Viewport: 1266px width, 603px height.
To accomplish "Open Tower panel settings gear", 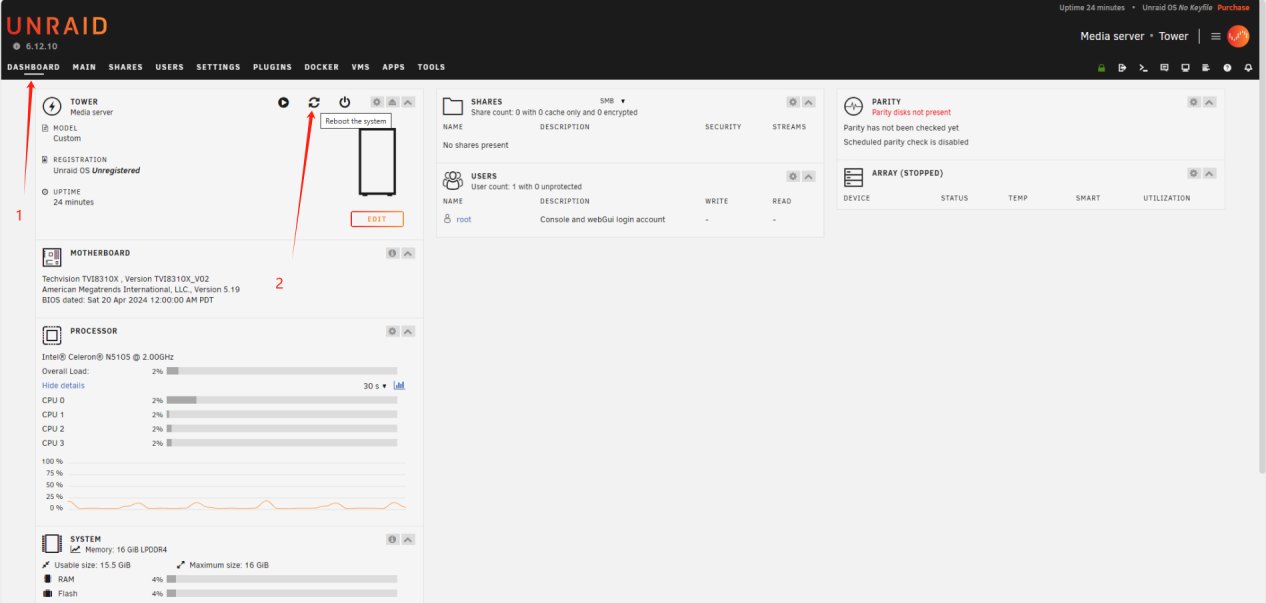I will [377, 102].
